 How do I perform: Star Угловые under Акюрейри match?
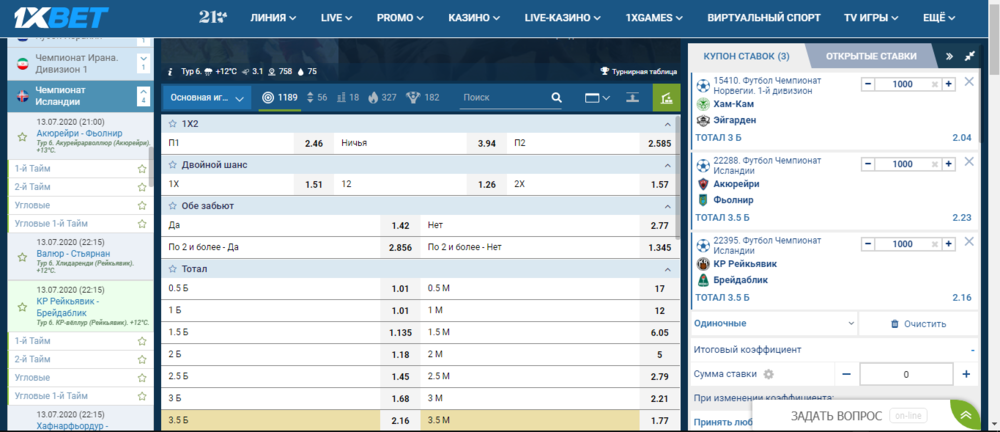(142, 205)
